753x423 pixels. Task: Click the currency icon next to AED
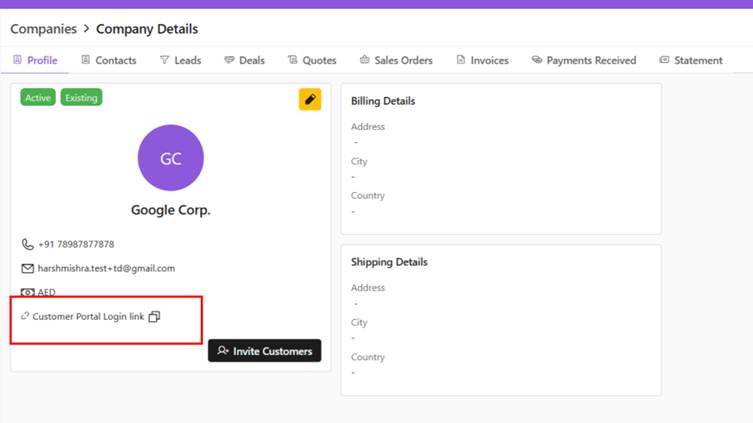click(x=27, y=293)
